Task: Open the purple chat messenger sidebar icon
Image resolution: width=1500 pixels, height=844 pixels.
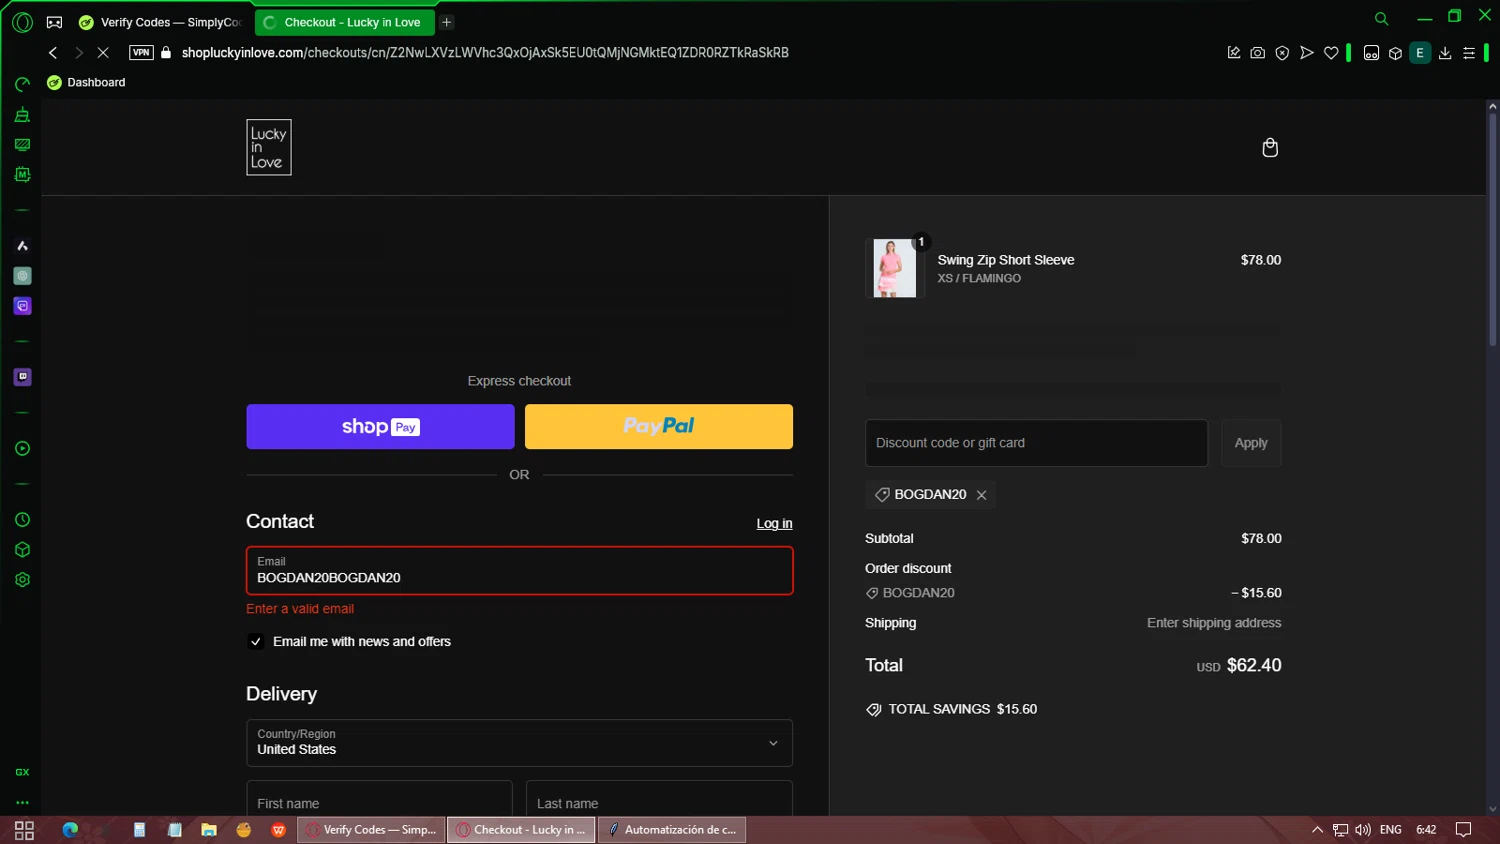Action: pos(22,306)
